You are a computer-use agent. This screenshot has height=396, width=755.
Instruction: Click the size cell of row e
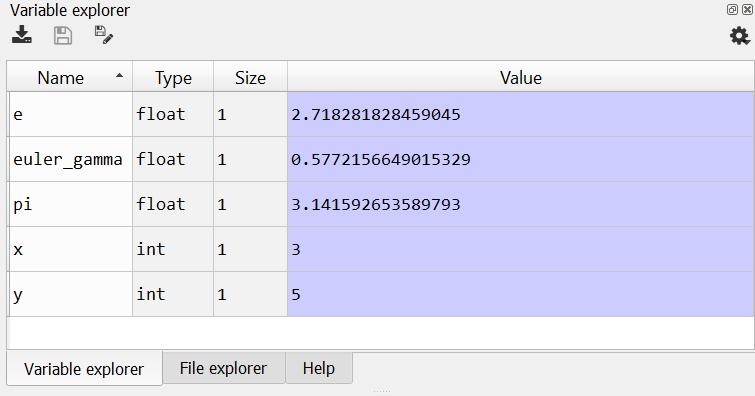pos(250,114)
